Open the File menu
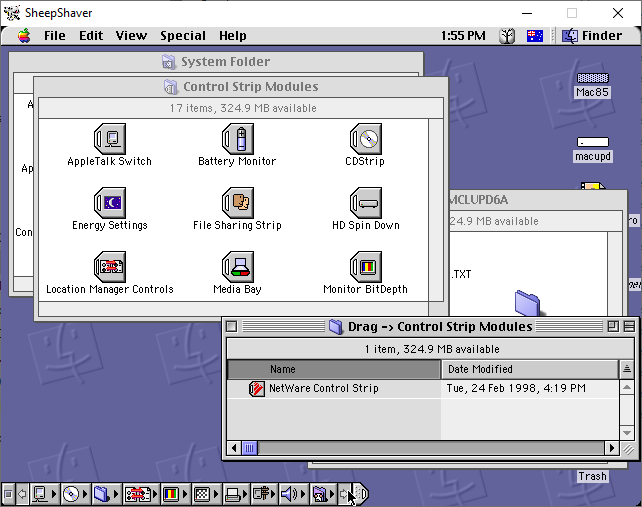The height and width of the screenshot is (507, 642). click(55, 36)
